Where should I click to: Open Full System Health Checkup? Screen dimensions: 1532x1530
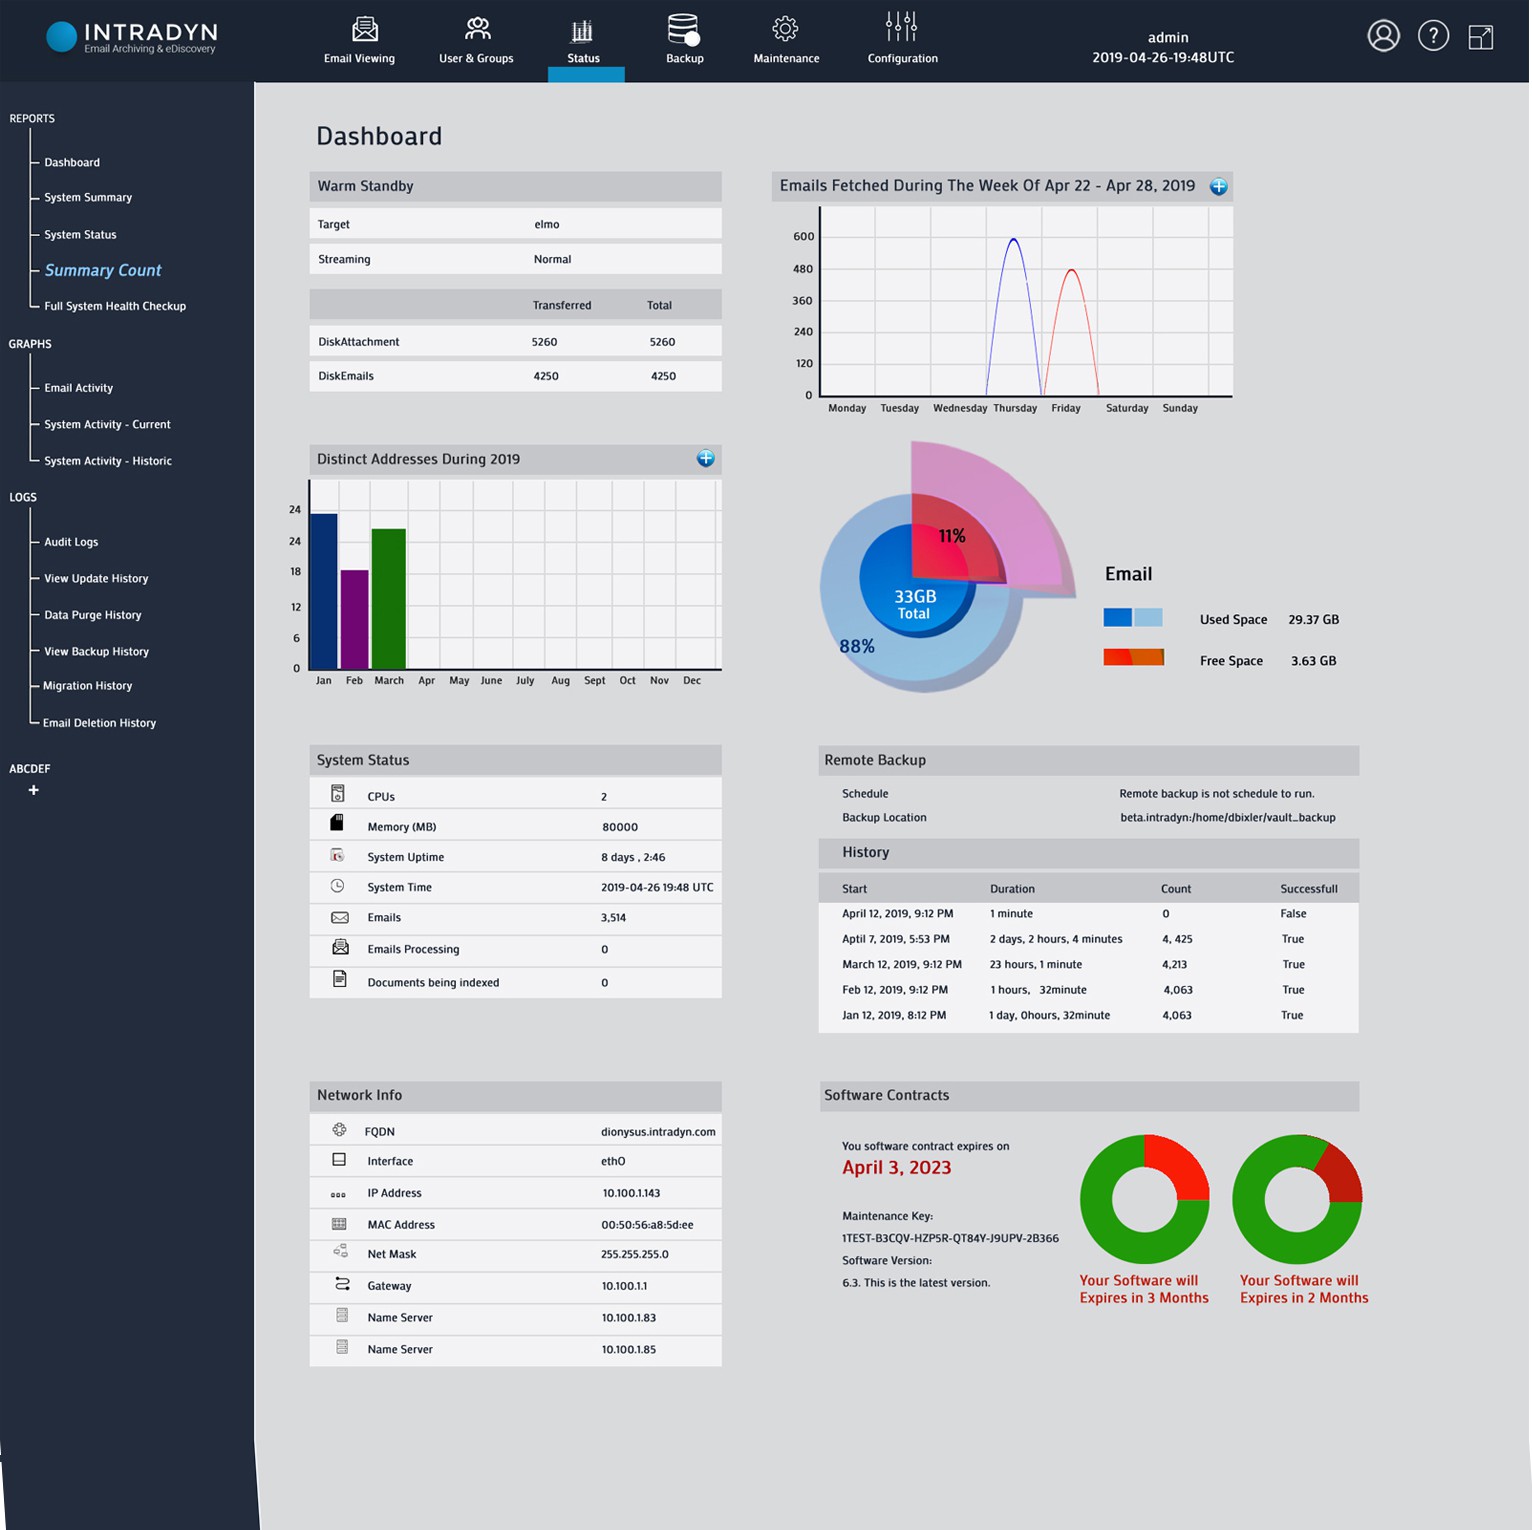115,307
